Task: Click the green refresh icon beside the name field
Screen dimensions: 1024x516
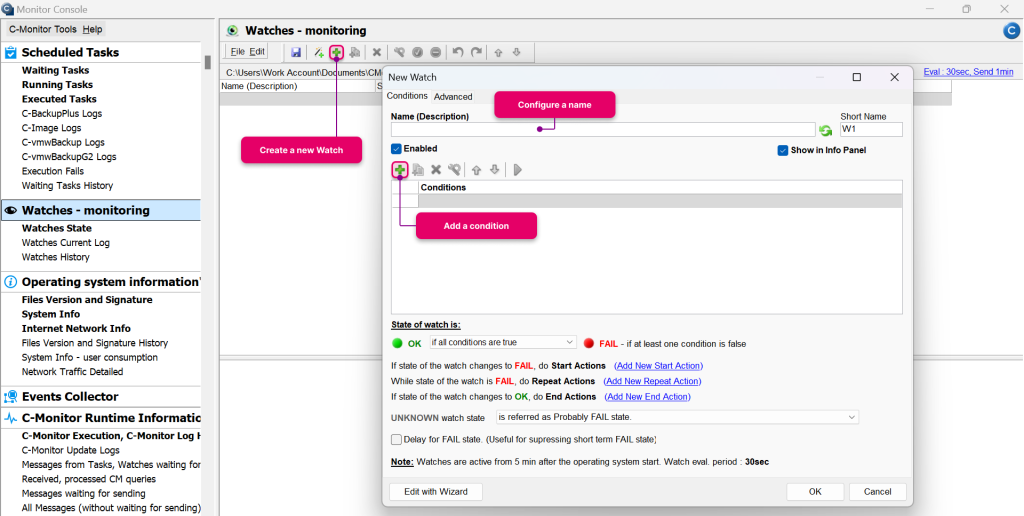Action: (x=825, y=130)
